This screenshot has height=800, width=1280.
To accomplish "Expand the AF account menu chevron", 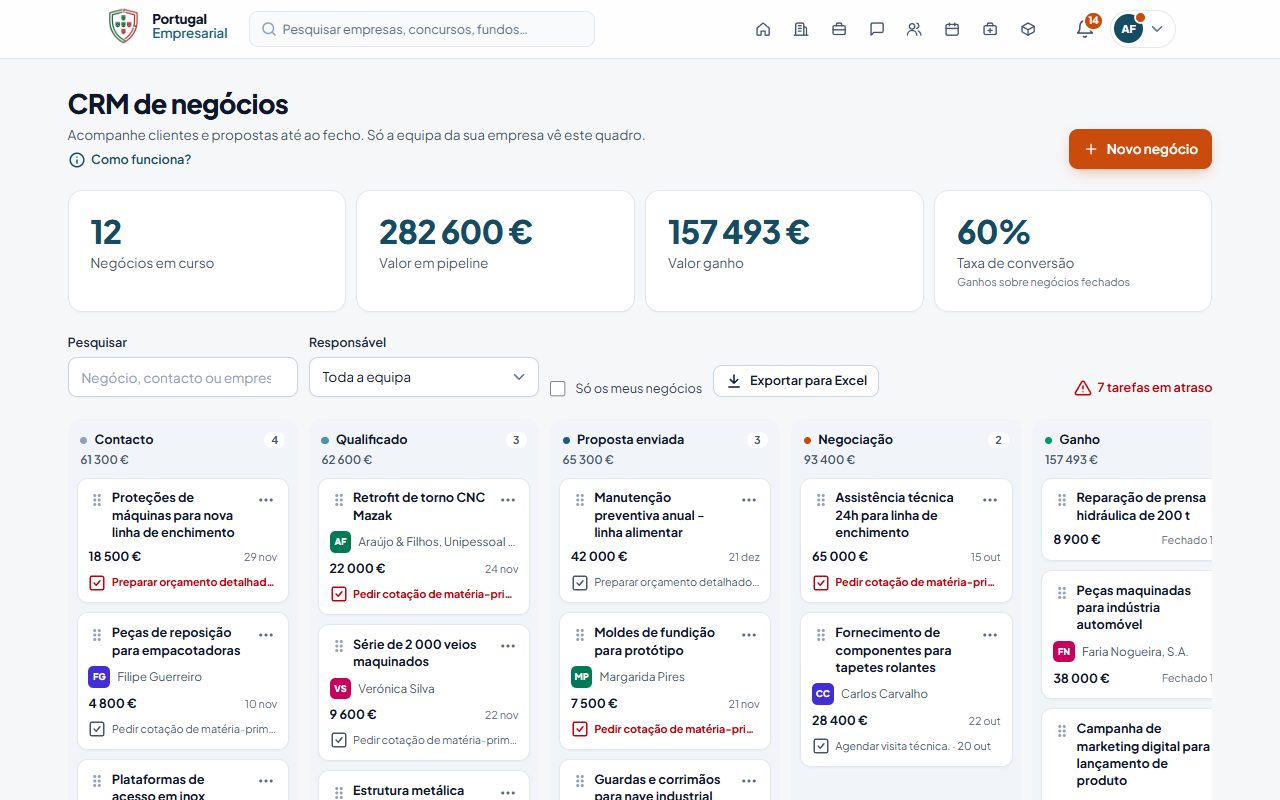I will click(1157, 29).
